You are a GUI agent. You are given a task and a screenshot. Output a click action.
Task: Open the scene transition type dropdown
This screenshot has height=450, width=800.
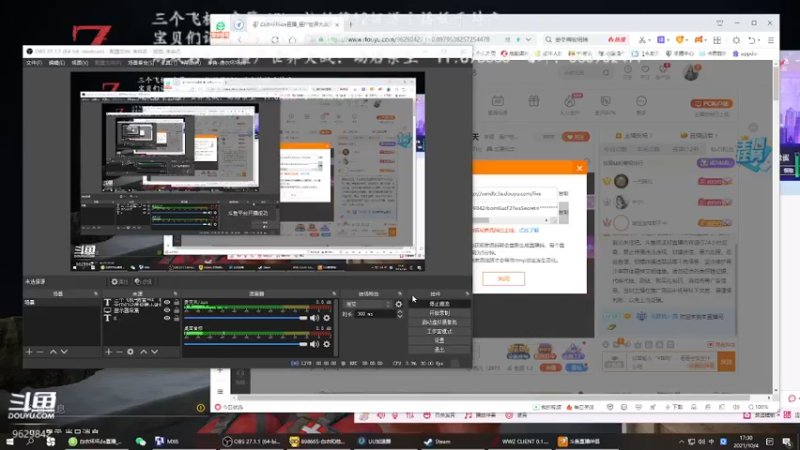click(367, 304)
